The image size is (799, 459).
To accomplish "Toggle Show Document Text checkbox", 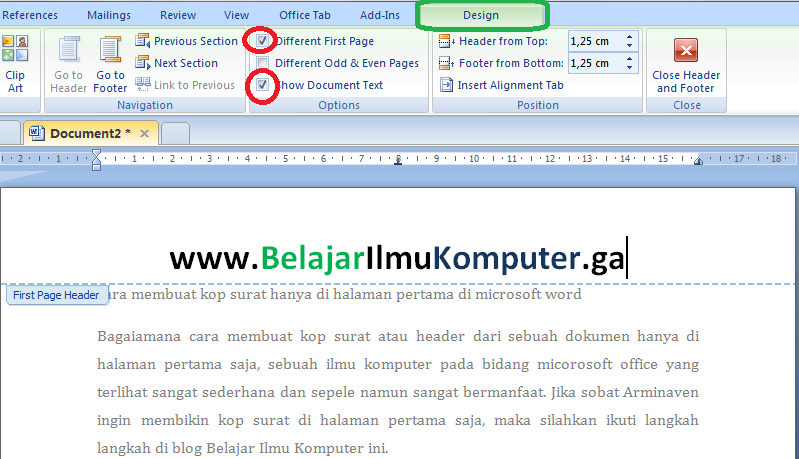I will [x=262, y=85].
